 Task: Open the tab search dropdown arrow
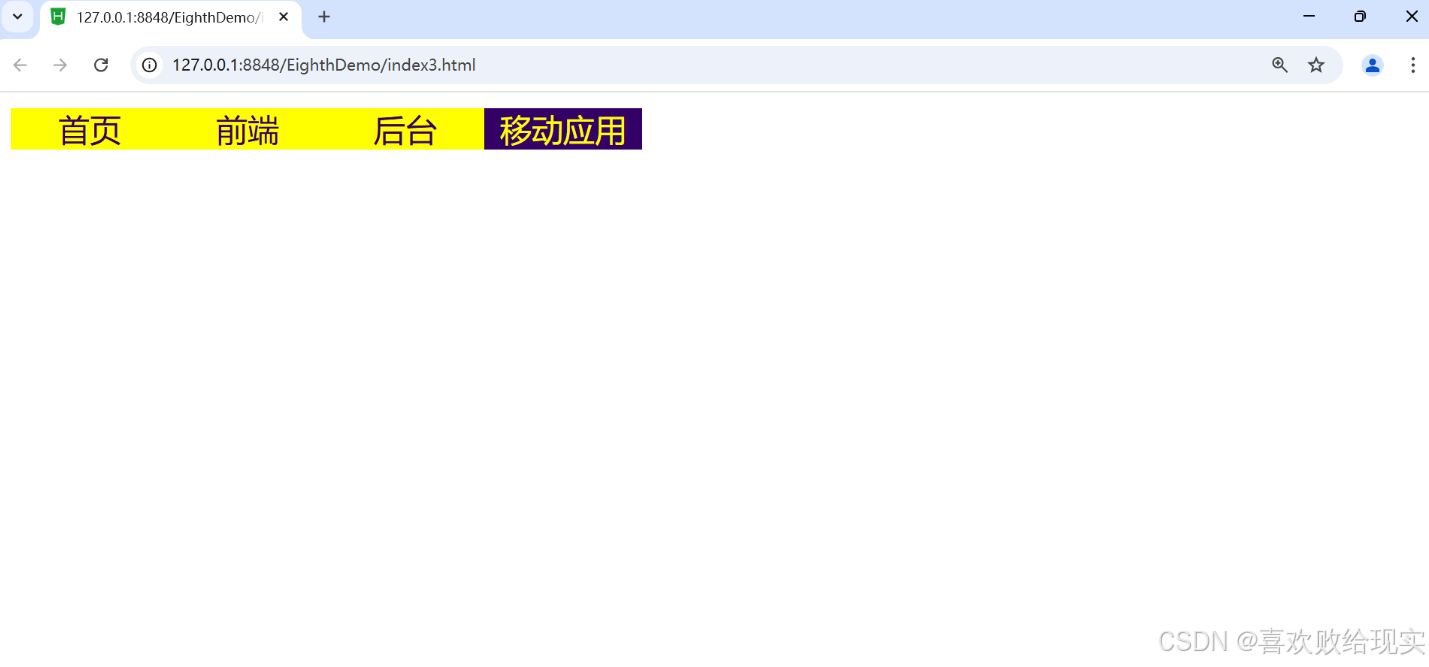[17, 17]
